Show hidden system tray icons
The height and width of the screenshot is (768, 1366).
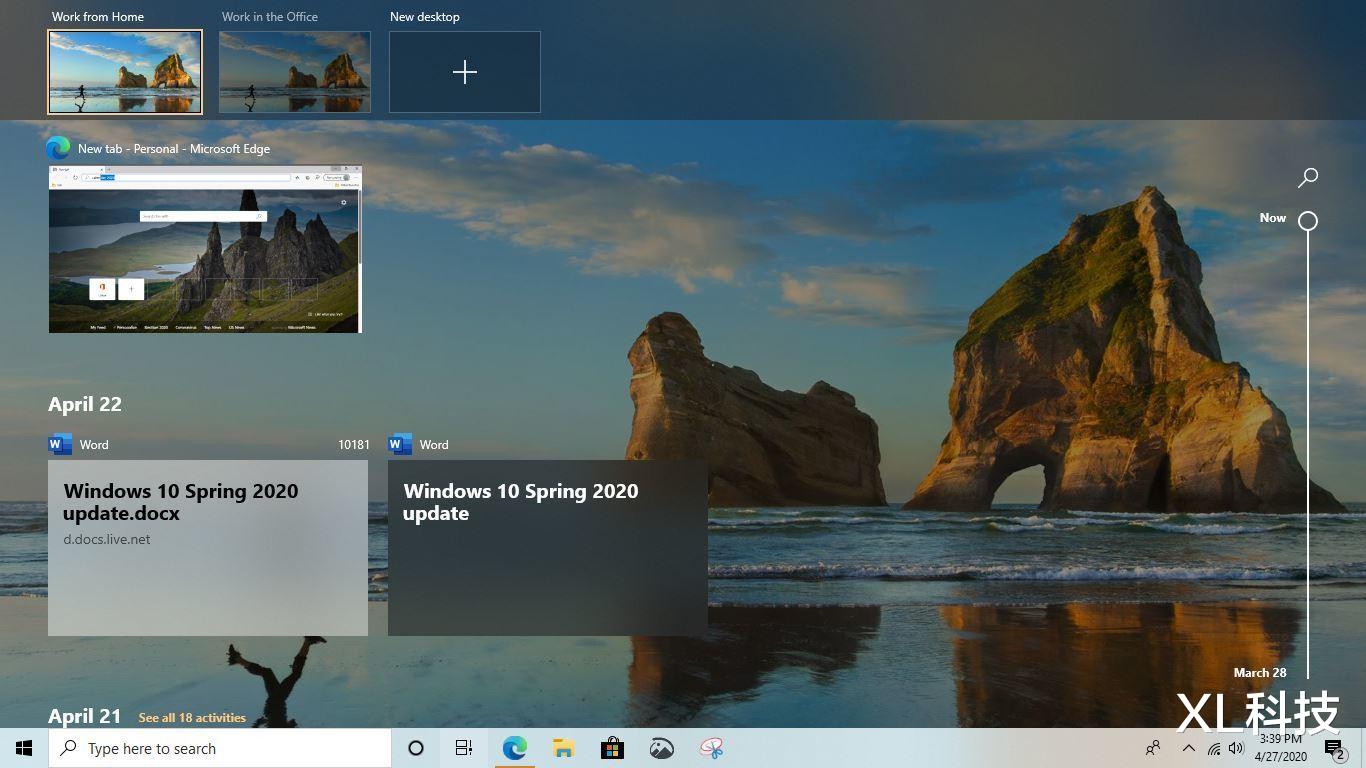[x=1189, y=748]
